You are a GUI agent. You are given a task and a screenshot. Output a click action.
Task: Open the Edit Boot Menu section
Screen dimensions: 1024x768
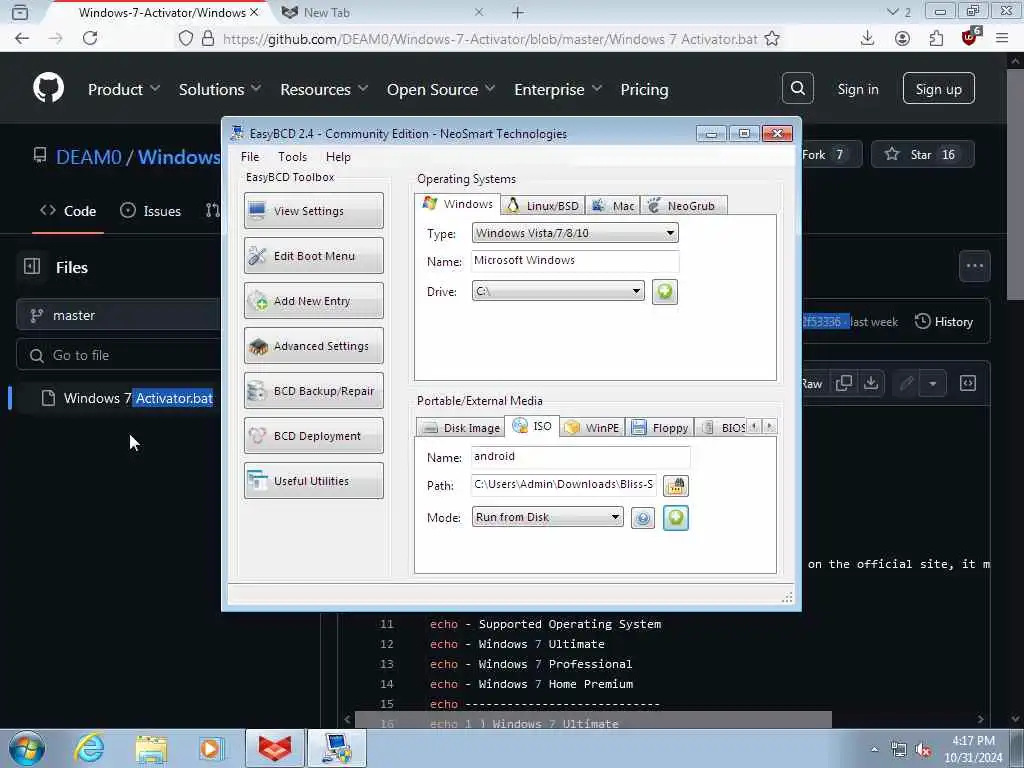[313, 255]
